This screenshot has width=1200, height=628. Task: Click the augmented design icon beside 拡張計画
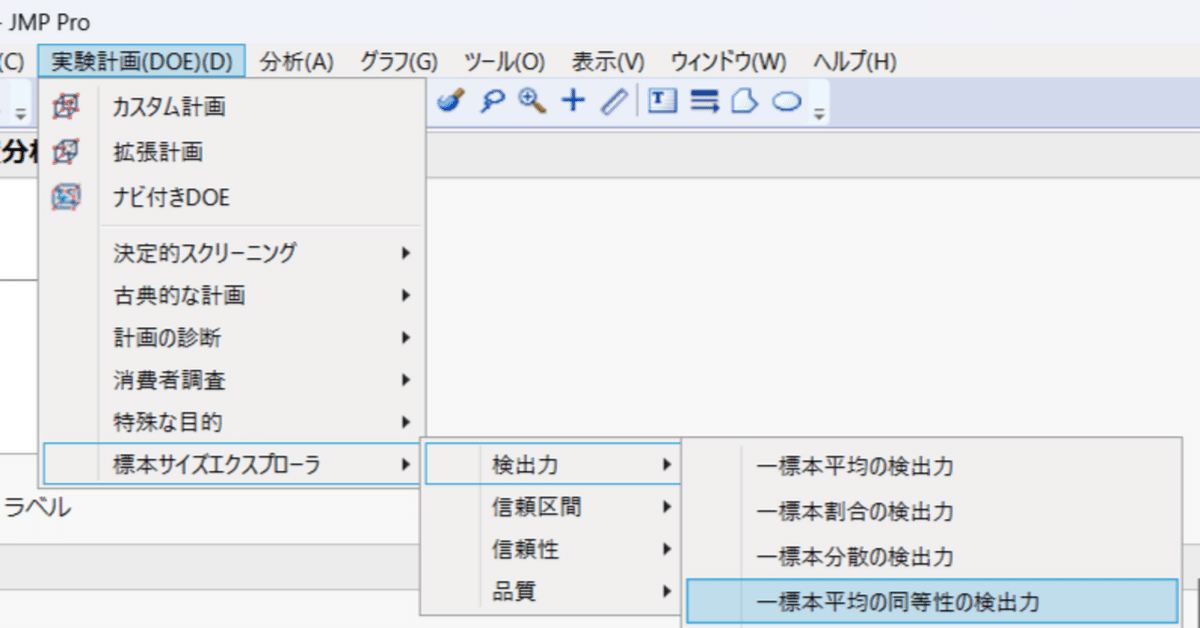pos(67,153)
